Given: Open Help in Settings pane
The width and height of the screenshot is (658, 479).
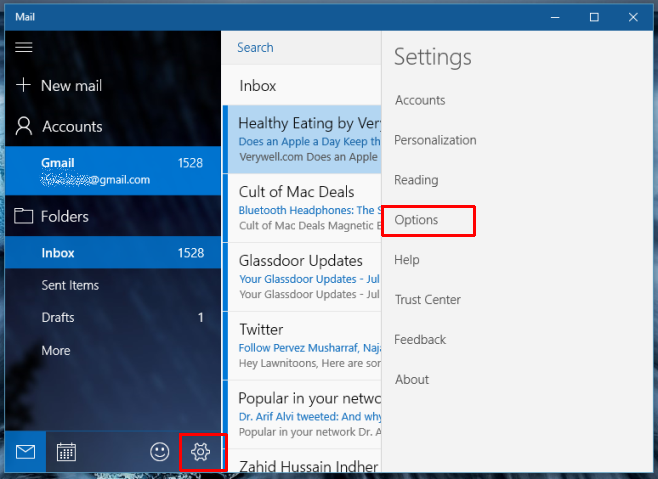Looking at the screenshot, I should pyautogui.click(x=407, y=259).
